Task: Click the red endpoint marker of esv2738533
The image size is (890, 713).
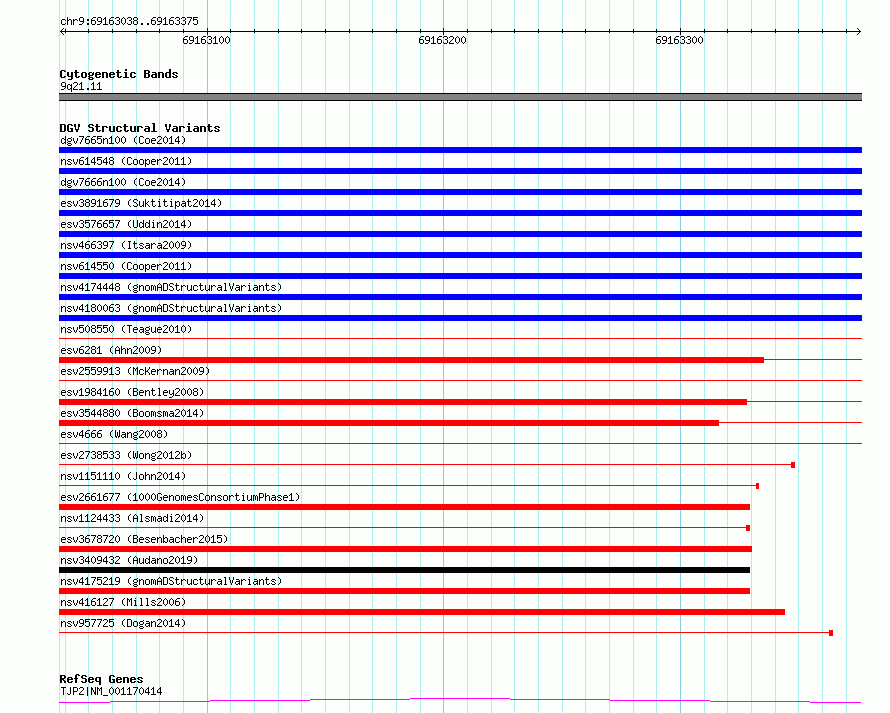Action: (793, 465)
